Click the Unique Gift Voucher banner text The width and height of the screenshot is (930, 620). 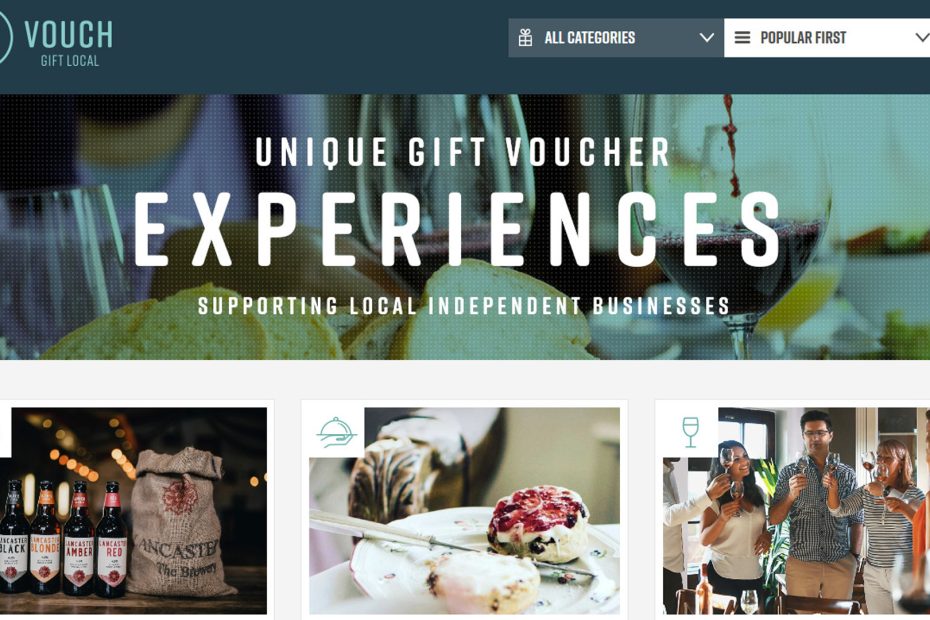[463, 152]
